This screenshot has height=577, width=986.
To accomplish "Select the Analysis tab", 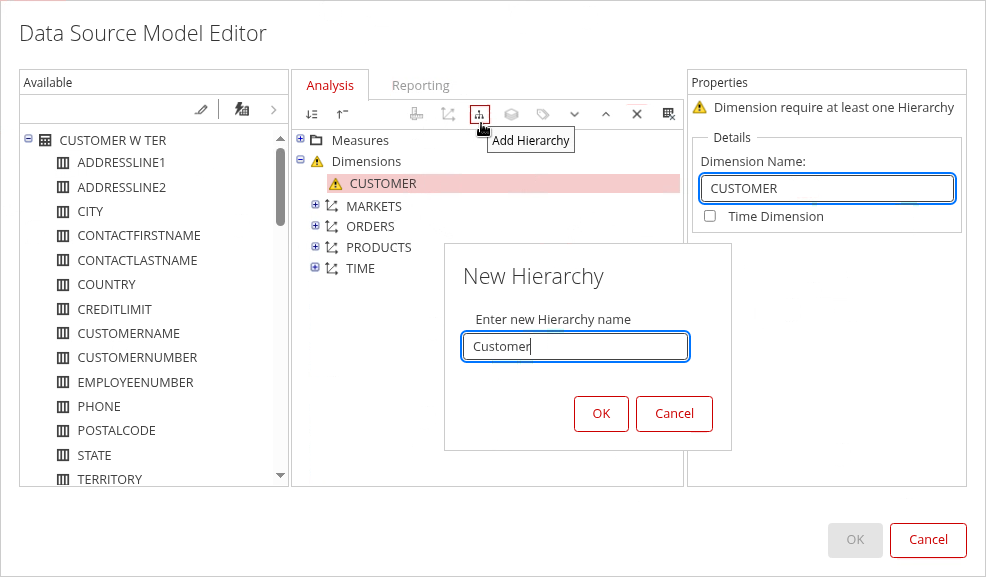I will 330,86.
